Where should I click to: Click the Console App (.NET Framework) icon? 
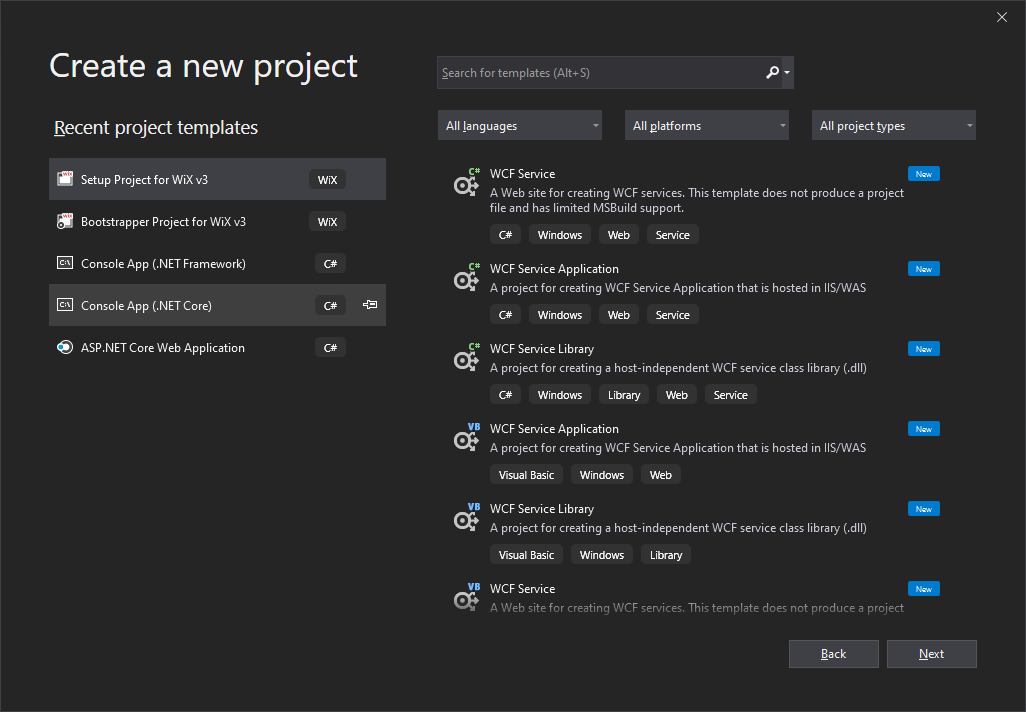(x=65, y=263)
